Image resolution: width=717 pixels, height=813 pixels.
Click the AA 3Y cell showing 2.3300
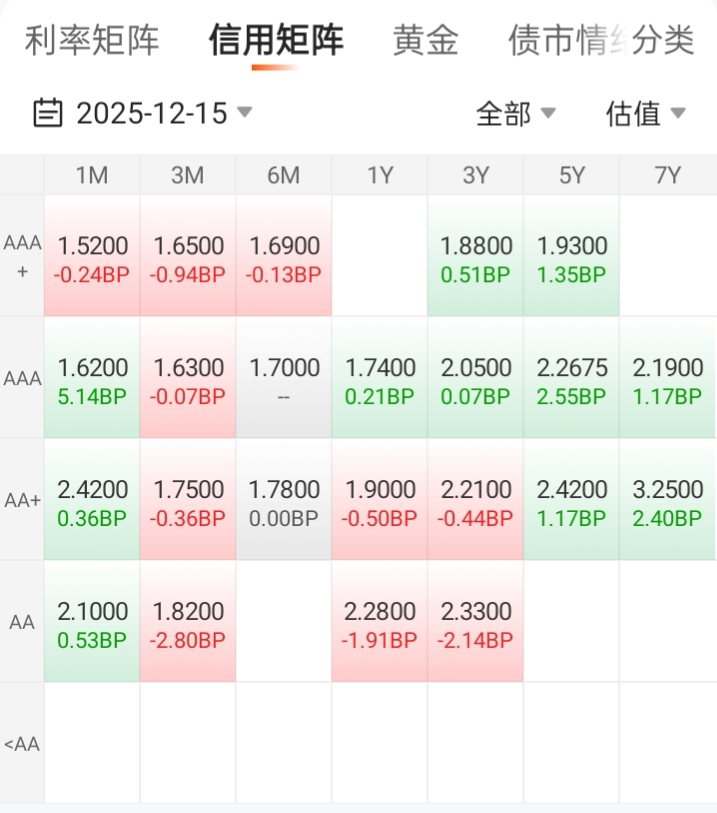coord(475,624)
